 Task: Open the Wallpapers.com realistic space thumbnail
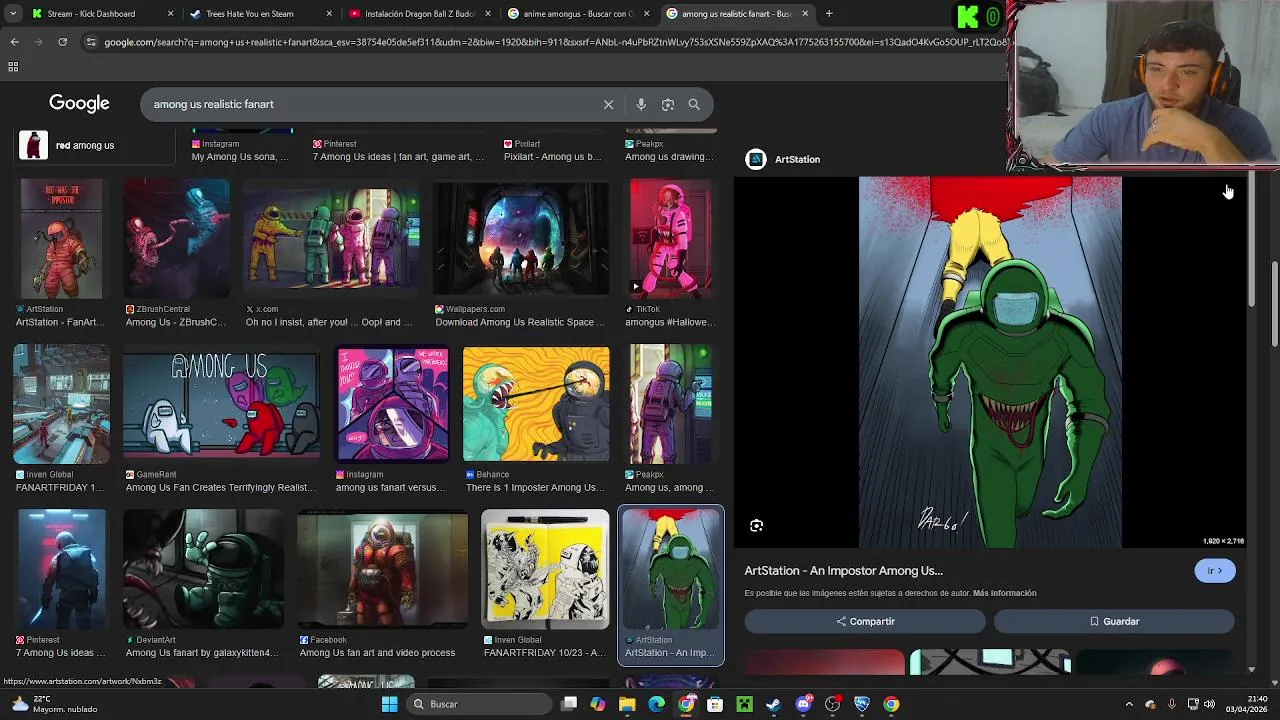520,239
